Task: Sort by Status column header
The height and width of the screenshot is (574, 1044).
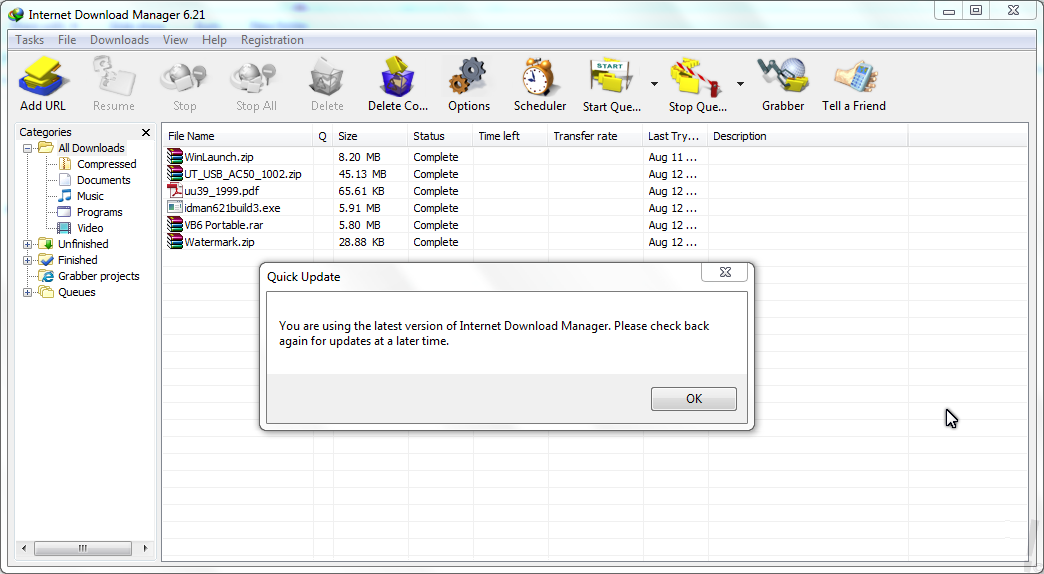Action: [x=440, y=136]
